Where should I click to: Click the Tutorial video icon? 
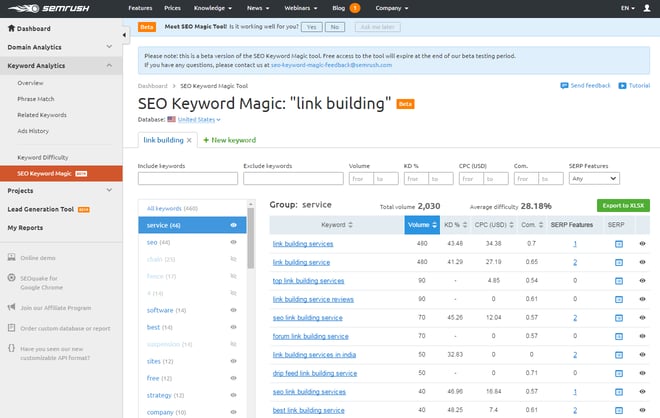pos(622,86)
